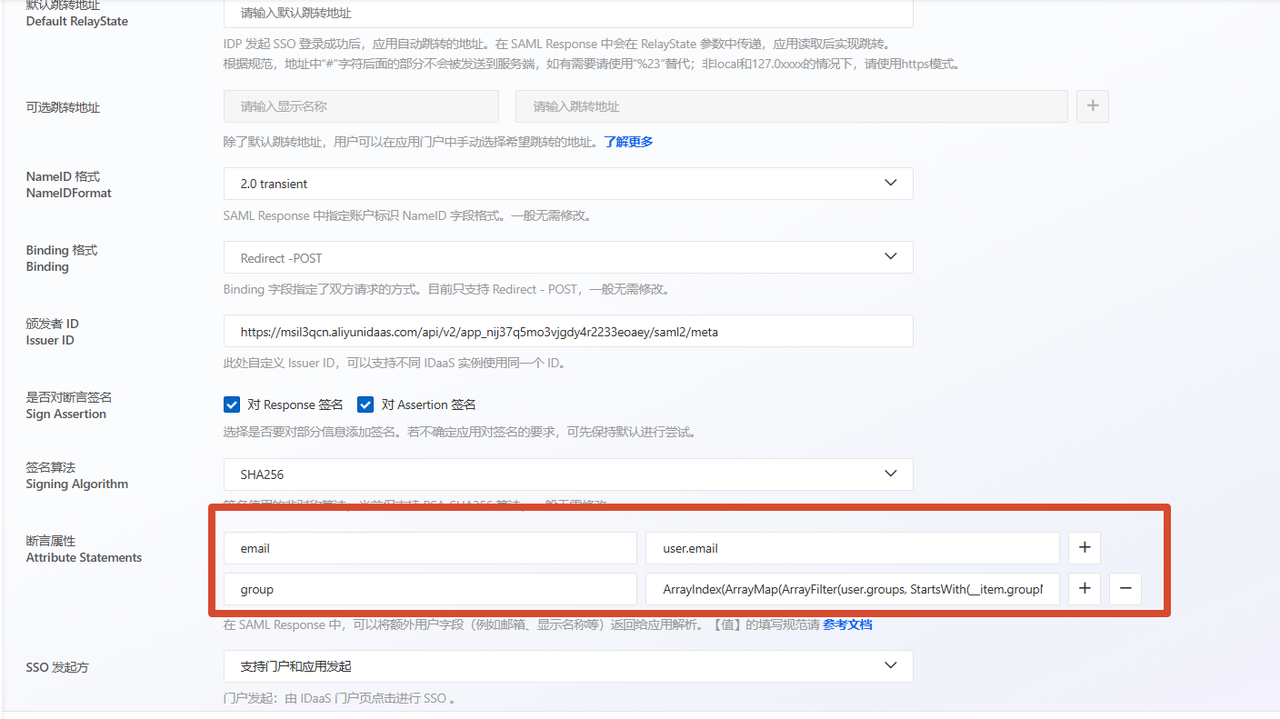Click the Sign Assertion label
This screenshot has height=719, width=1280.
(x=66, y=414)
